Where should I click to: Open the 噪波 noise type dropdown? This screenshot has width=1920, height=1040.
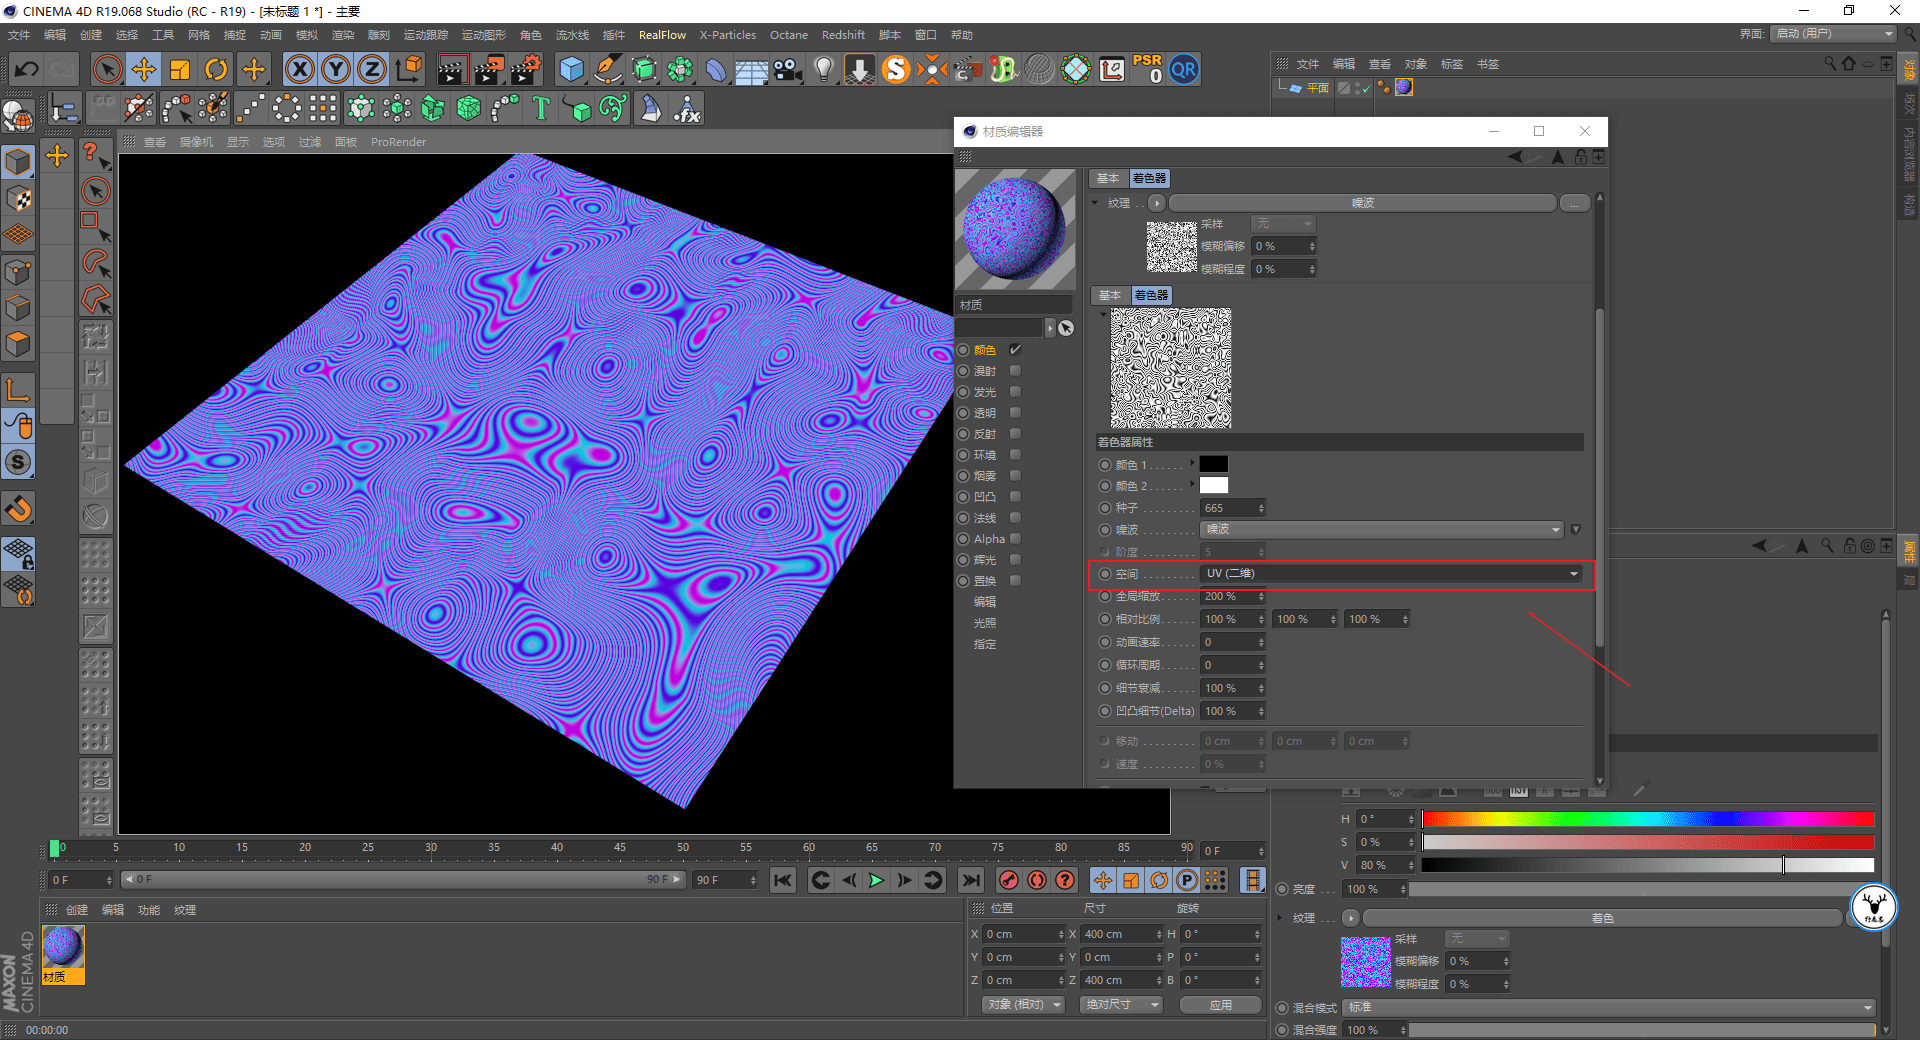tap(1381, 530)
